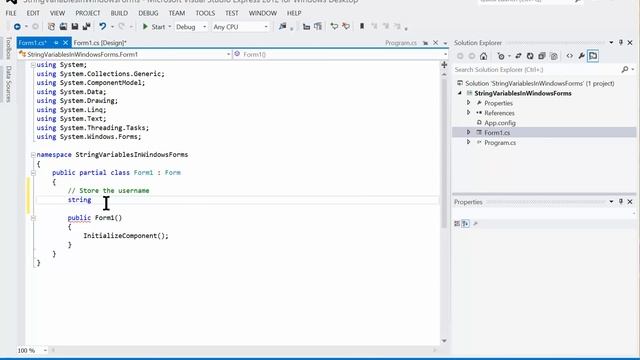Click the InitializeComponent(); code line
640x360 pixels.
tap(126, 236)
